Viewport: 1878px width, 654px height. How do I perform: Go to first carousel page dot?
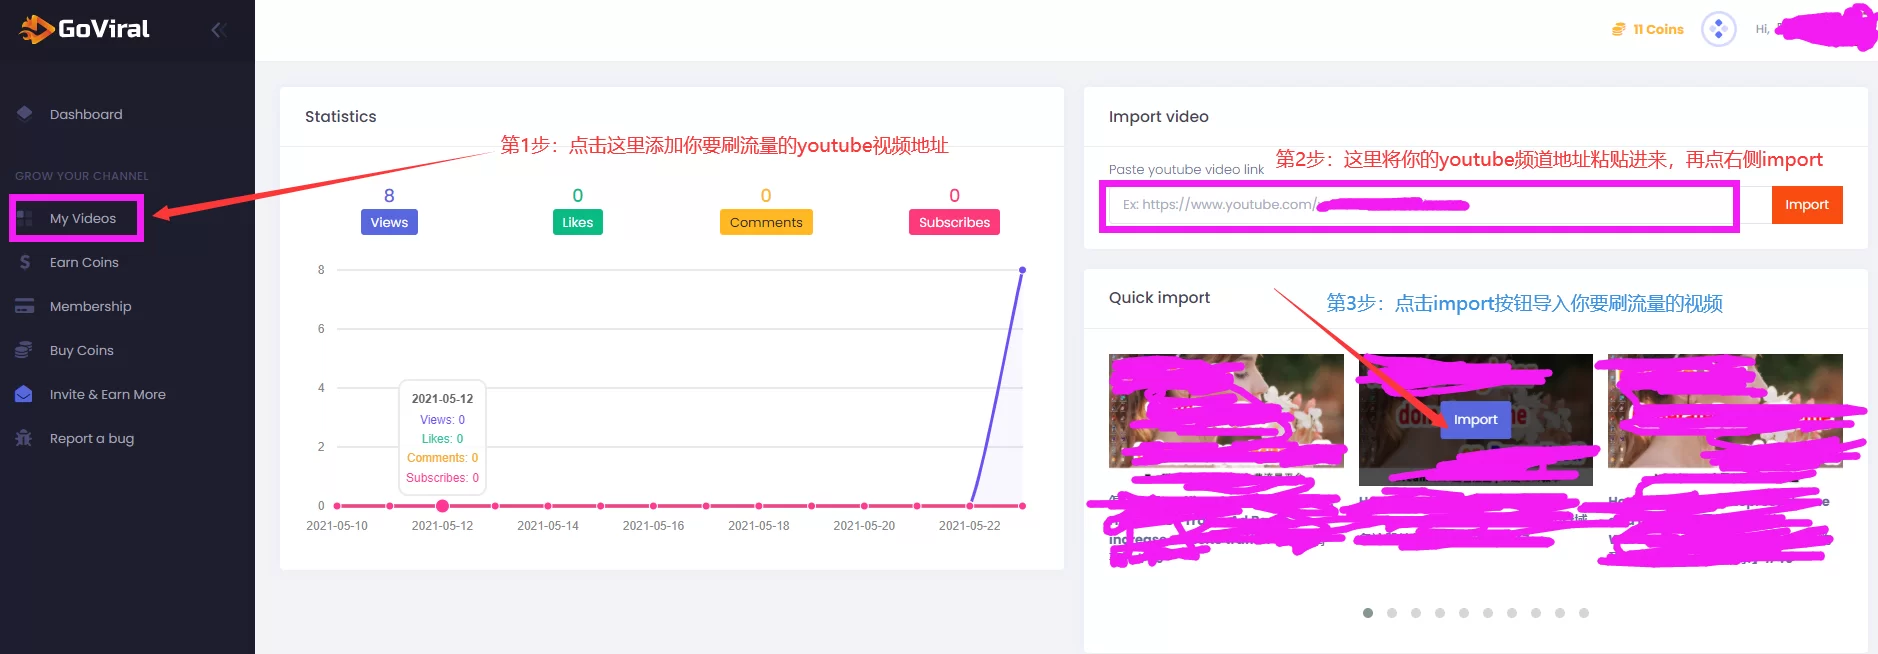(1368, 613)
